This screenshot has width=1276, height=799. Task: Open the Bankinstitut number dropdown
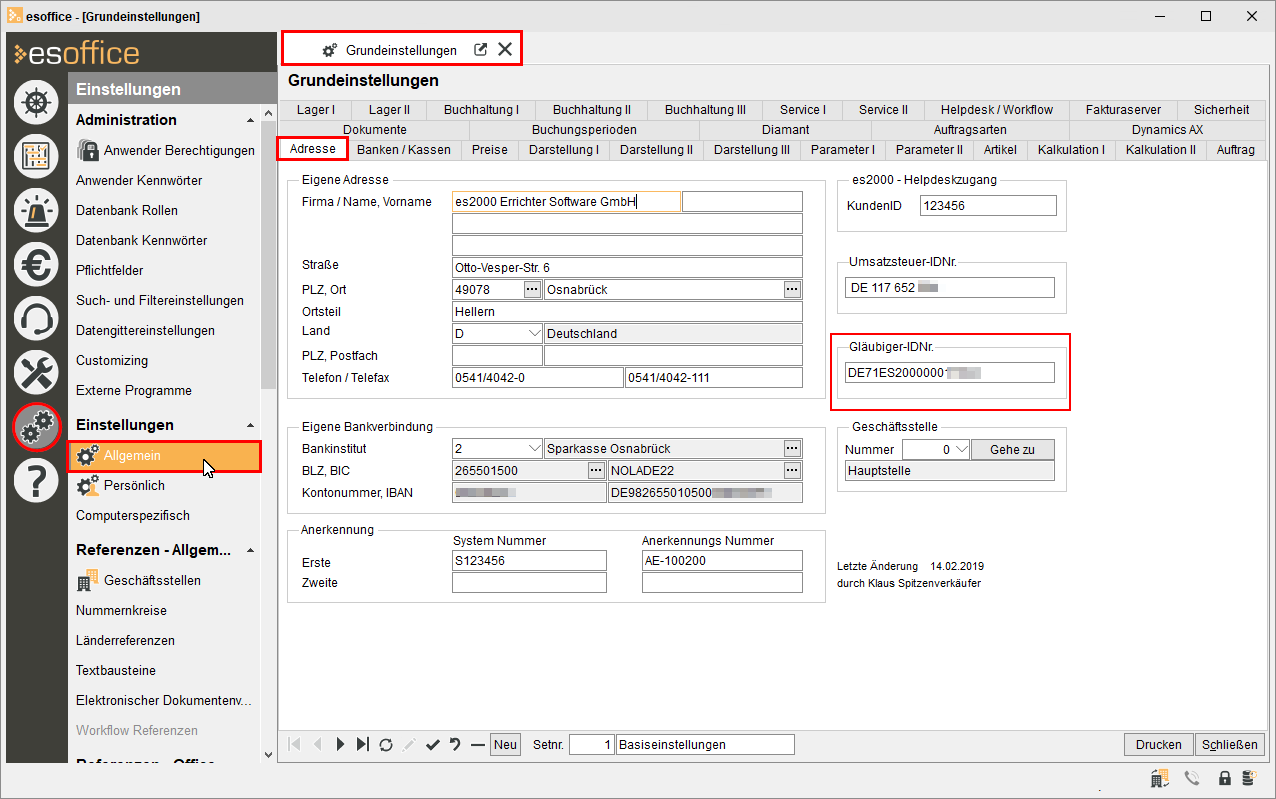534,448
